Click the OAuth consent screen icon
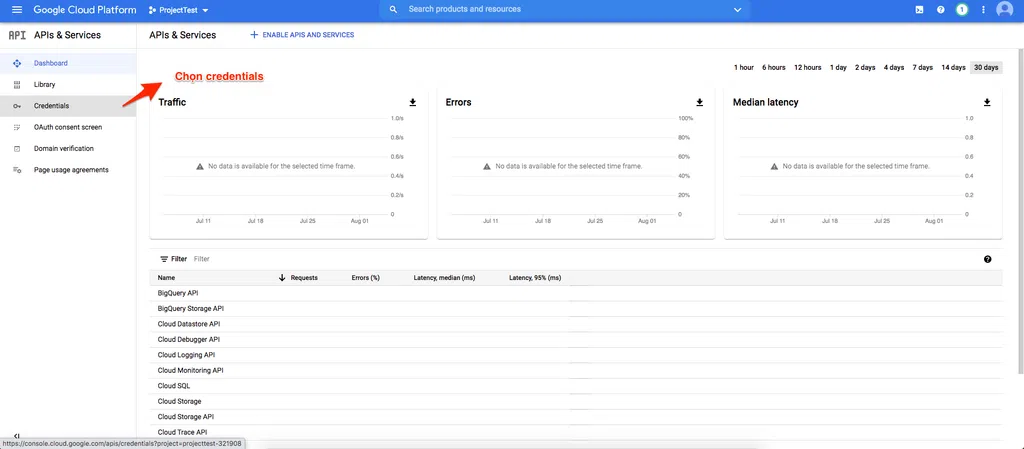Screen dimensions: 1024x449 click(17, 127)
